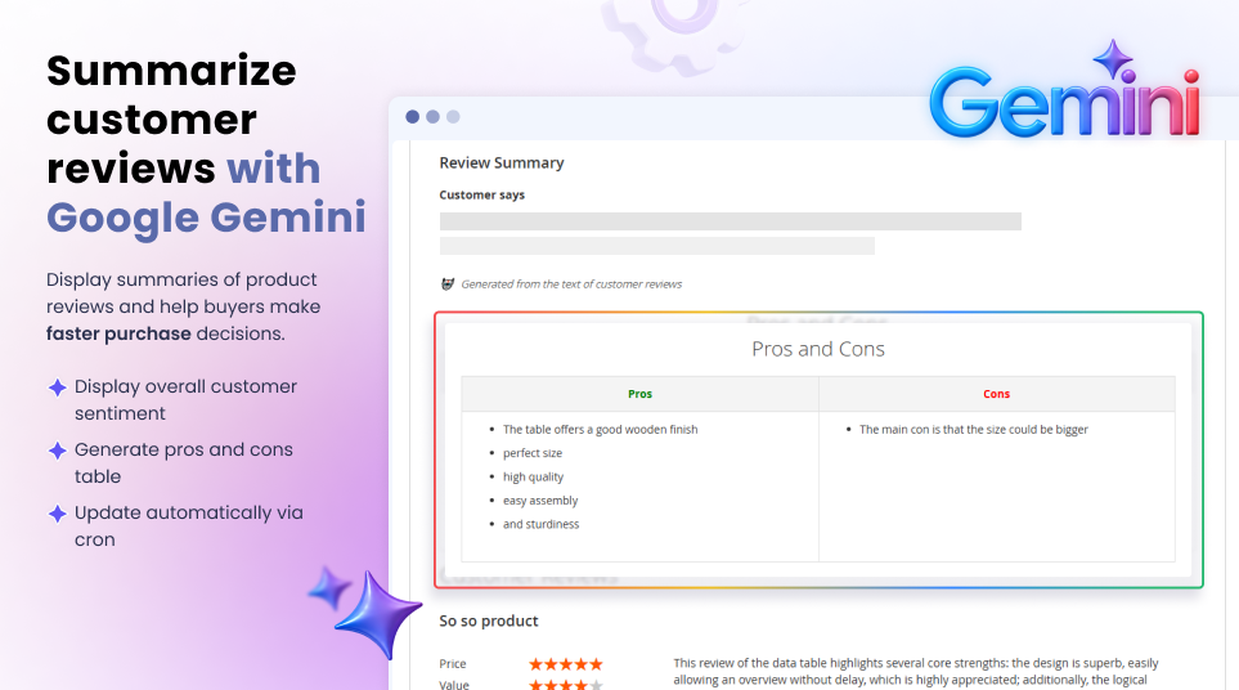This screenshot has width=1239, height=690.
Task: Click the longer gray summary placeholder bar
Action: click(x=730, y=221)
